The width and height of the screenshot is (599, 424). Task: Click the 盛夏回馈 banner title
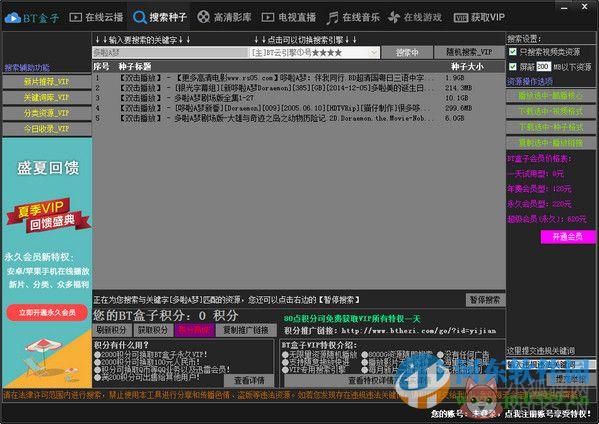click(x=48, y=168)
